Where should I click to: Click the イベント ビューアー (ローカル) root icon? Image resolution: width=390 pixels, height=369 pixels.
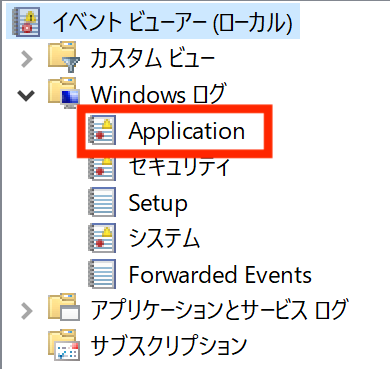pos(26,22)
